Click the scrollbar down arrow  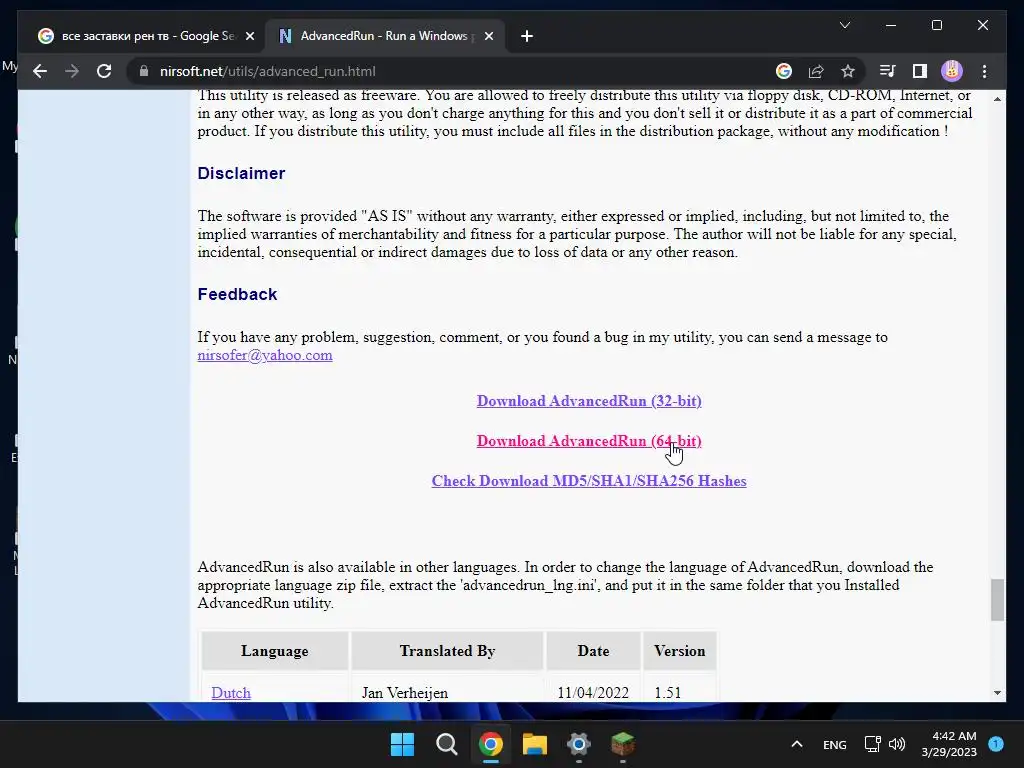(x=997, y=693)
